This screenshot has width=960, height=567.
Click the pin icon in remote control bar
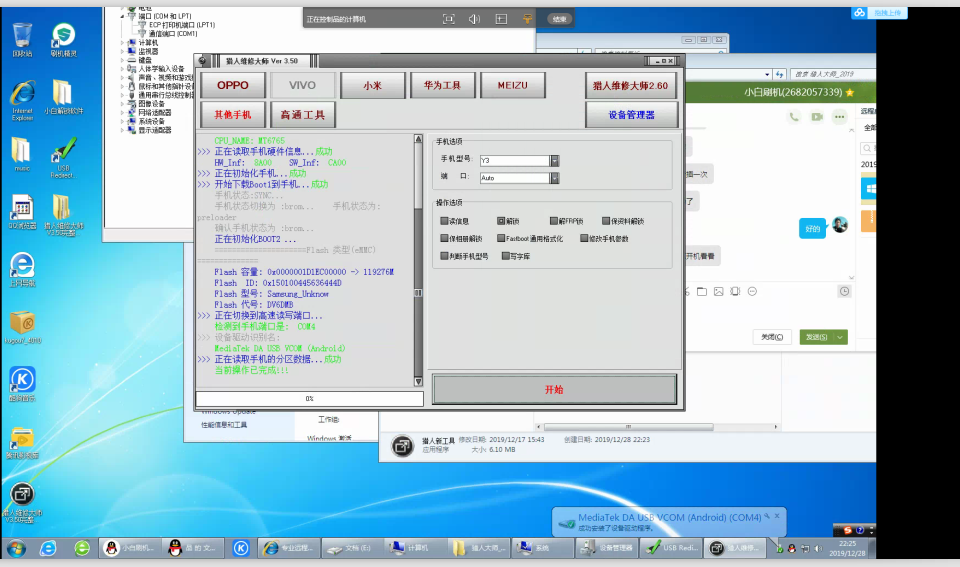pos(527,19)
